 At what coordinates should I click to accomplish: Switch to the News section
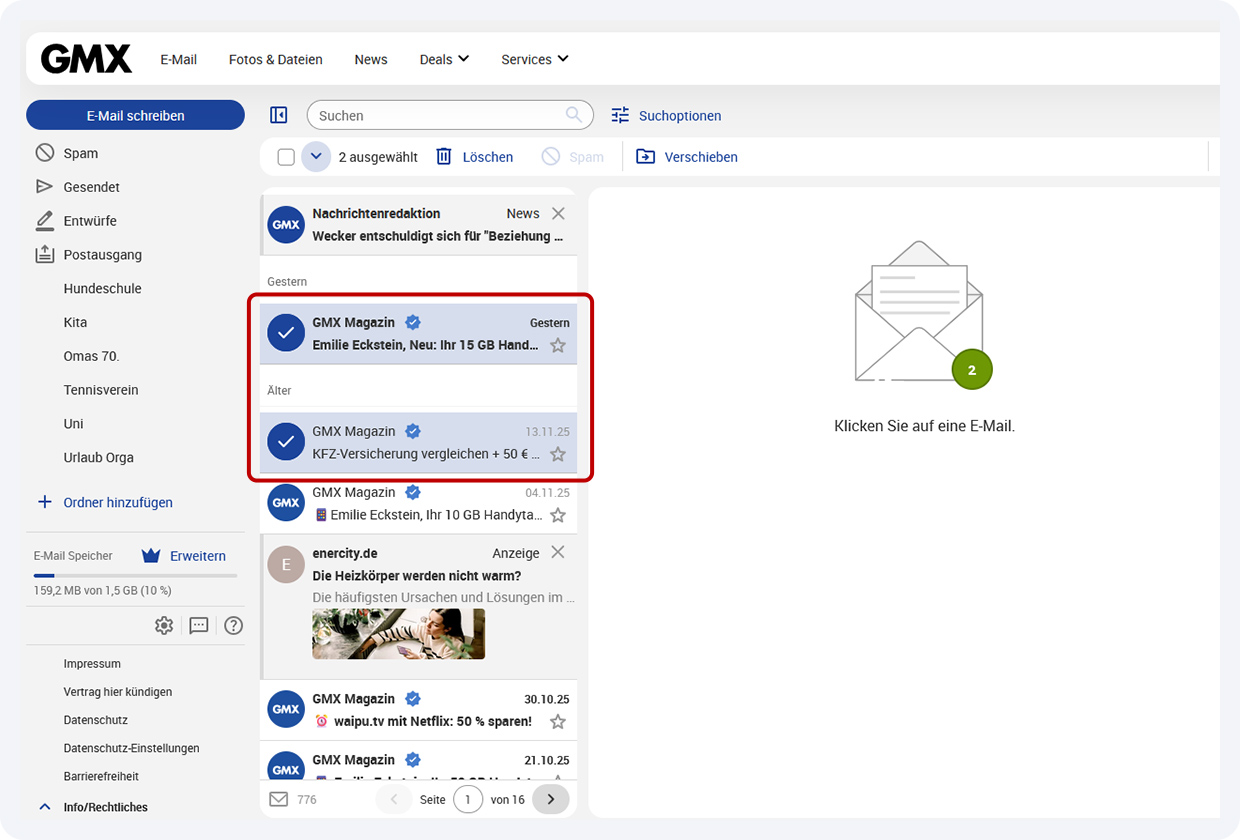[x=370, y=59]
